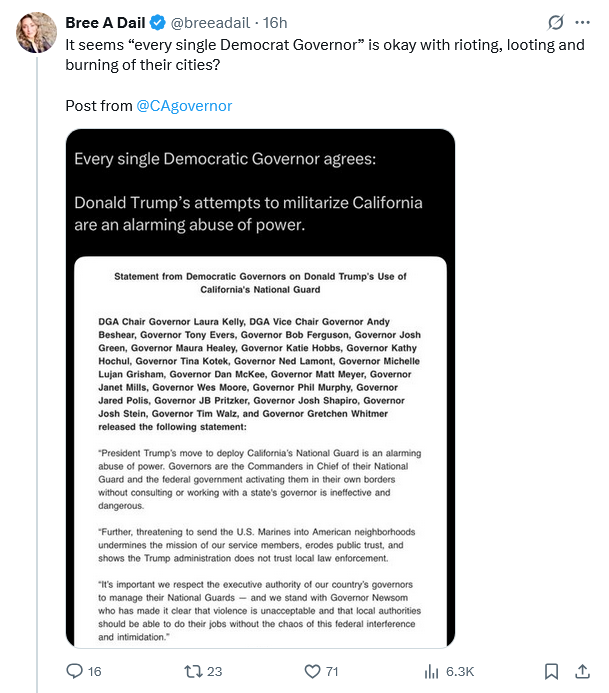Bookmark this post
This screenshot has height=693, width=609.
coord(551,671)
